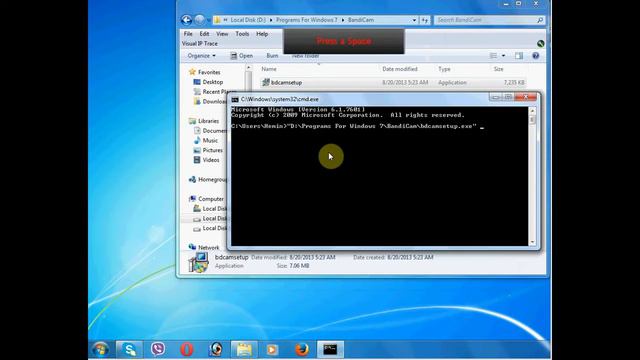640x360 pixels.
Task: Go back in Explorer navigation
Action: [187, 20]
